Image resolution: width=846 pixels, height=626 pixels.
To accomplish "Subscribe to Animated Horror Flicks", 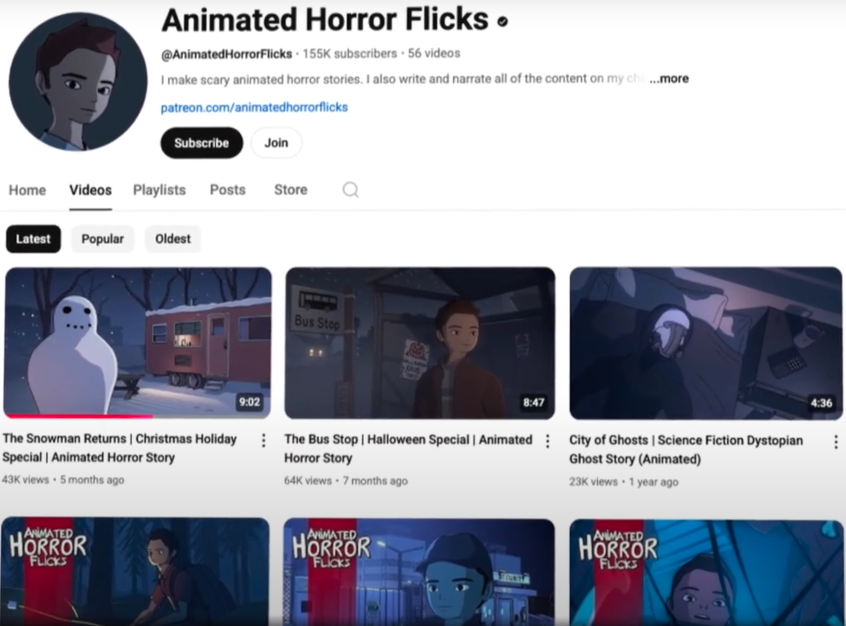I will click(202, 143).
